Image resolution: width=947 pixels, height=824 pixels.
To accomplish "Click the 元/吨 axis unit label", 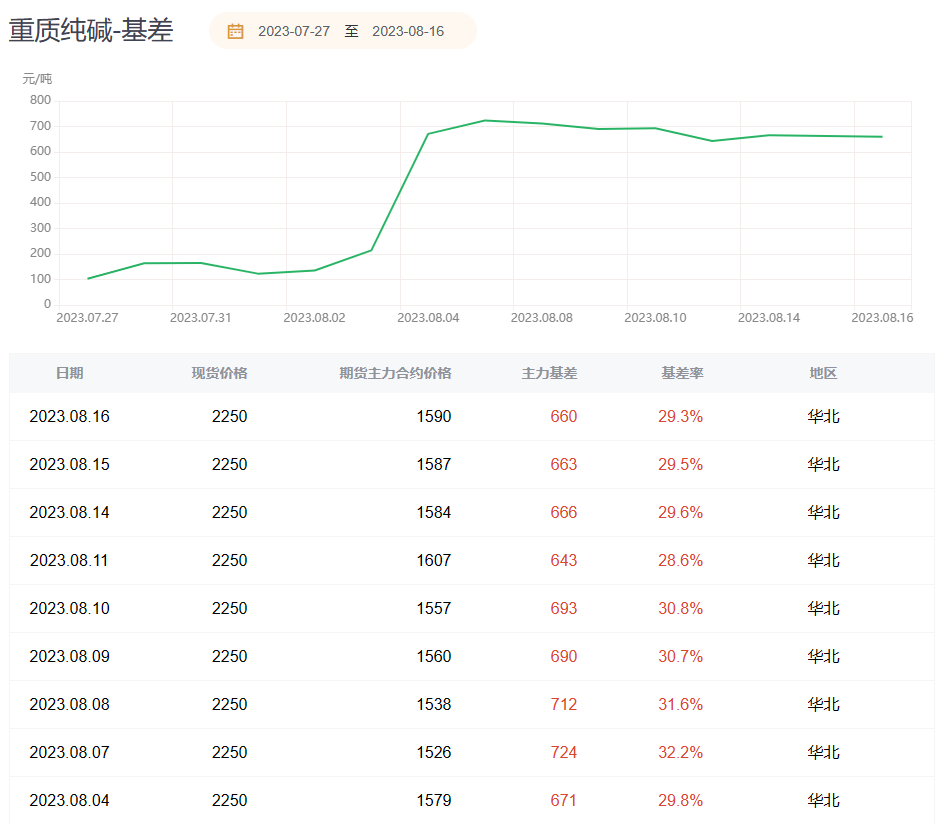I will point(37,79).
